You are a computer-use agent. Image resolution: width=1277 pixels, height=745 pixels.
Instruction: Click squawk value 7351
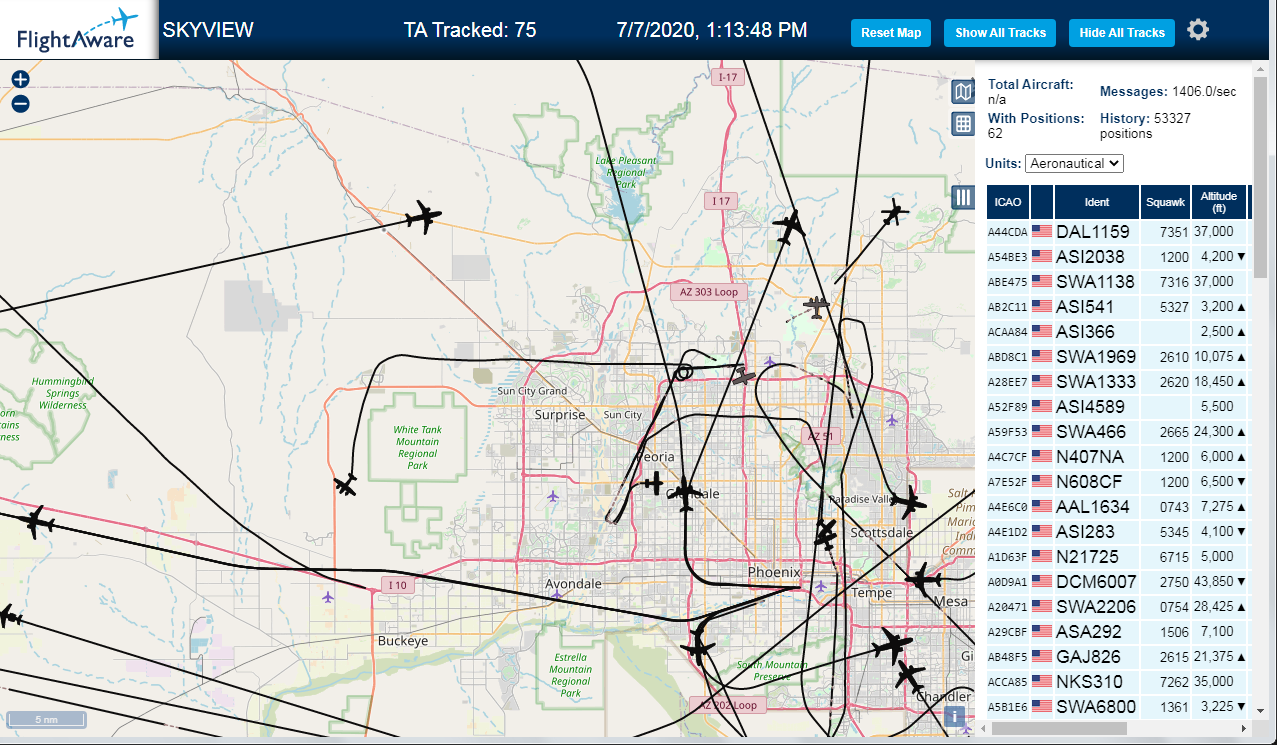pos(1174,232)
